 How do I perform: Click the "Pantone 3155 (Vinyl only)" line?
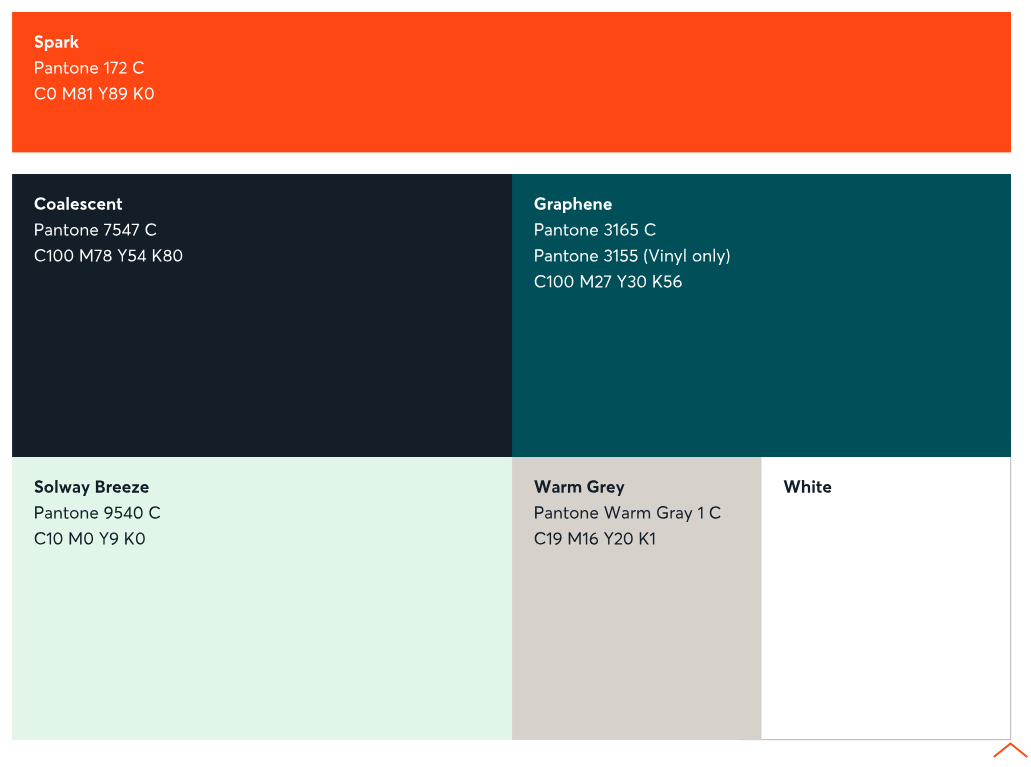[632, 256]
